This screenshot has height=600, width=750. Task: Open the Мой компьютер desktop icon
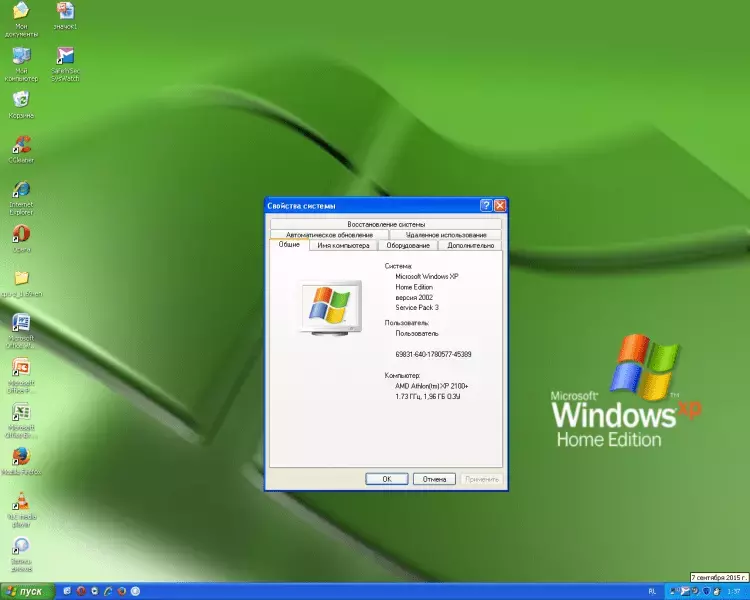(x=21, y=64)
